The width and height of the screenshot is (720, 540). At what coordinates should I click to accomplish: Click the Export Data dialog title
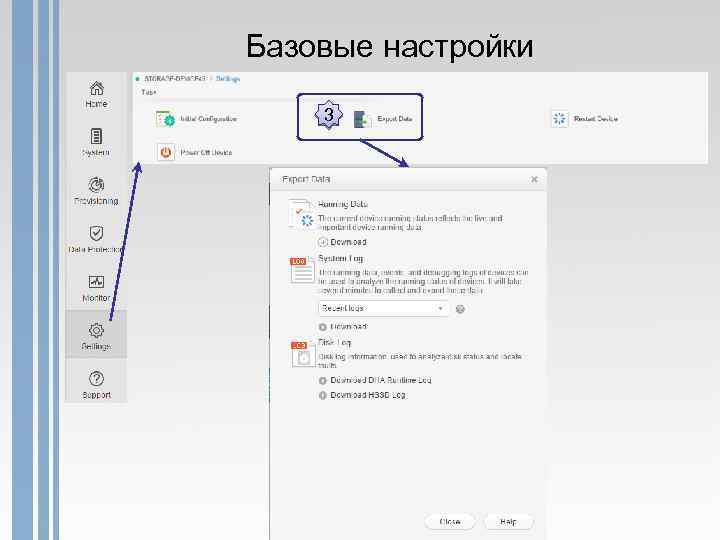point(306,179)
